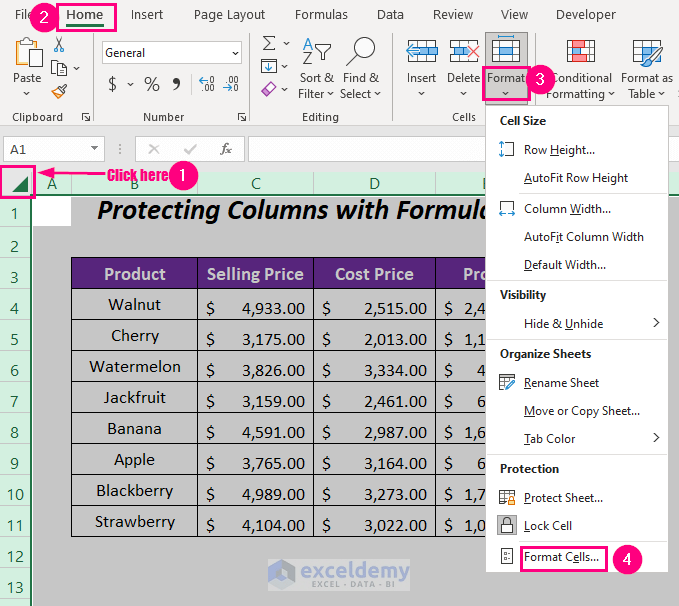
Task: Select column C header
Action: [x=255, y=184]
